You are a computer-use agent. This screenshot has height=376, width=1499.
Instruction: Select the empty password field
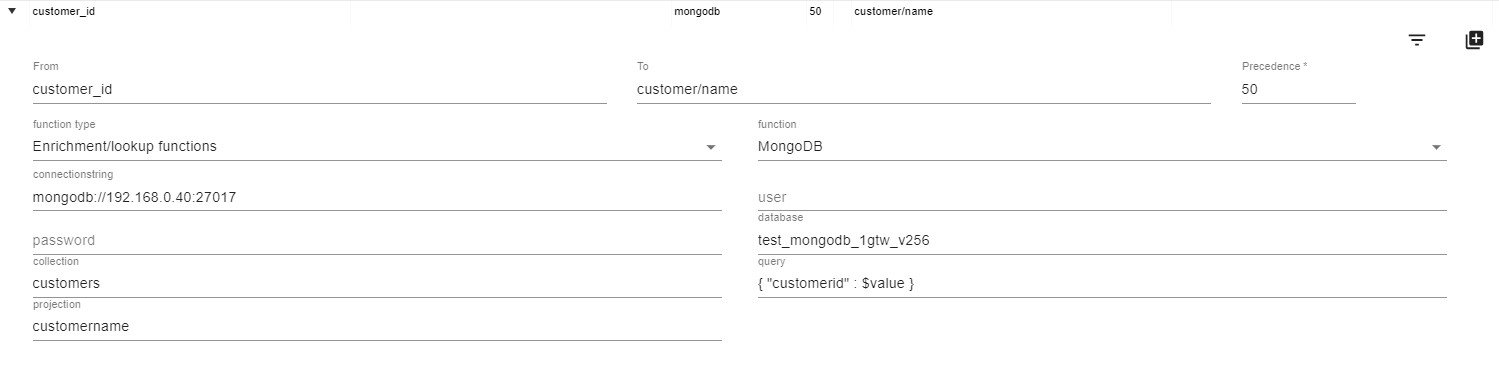pyautogui.click(x=377, y=240)
